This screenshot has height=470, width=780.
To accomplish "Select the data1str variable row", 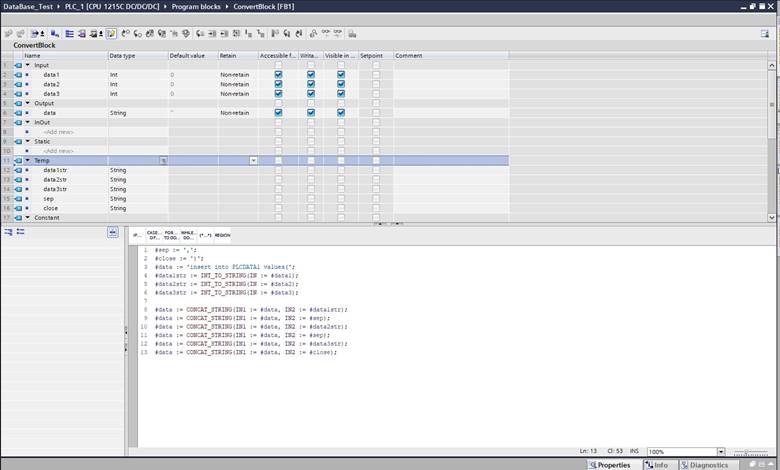I will point(55,170).
